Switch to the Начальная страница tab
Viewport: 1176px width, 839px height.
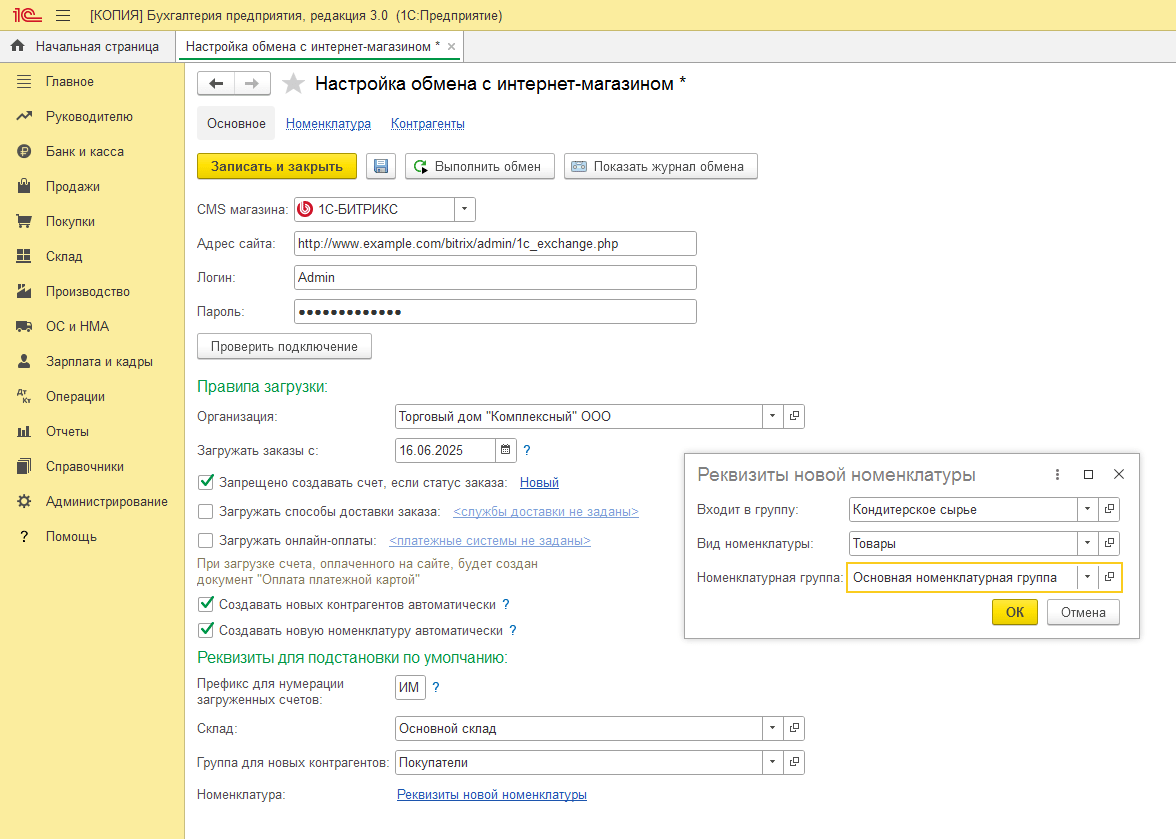pyautogui.click(x=88, y=46)
